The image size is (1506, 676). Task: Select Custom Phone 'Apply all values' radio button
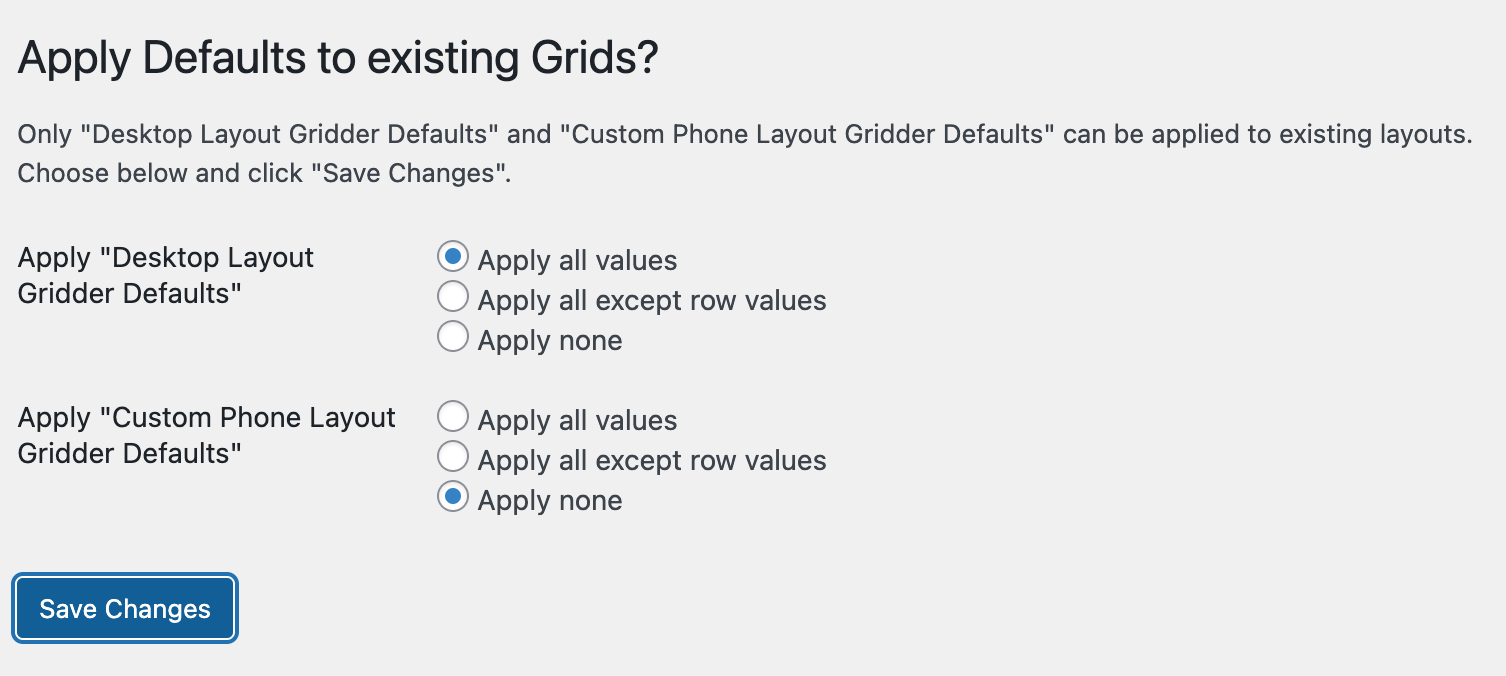pyautogui.click(x=453, y=417)
